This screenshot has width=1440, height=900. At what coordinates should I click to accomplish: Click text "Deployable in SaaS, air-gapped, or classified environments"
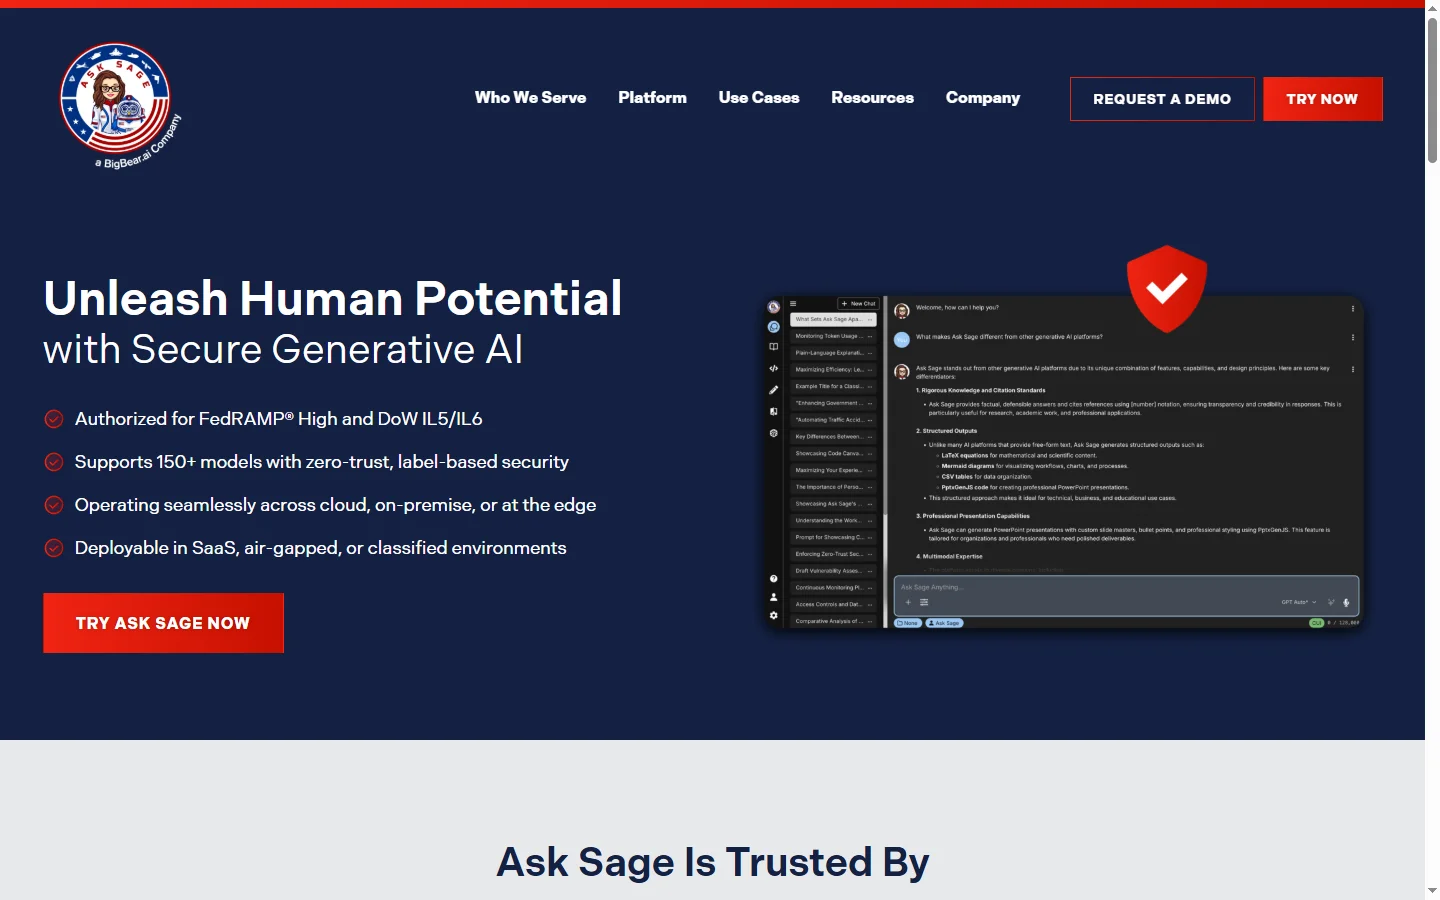tap(320, 548)
